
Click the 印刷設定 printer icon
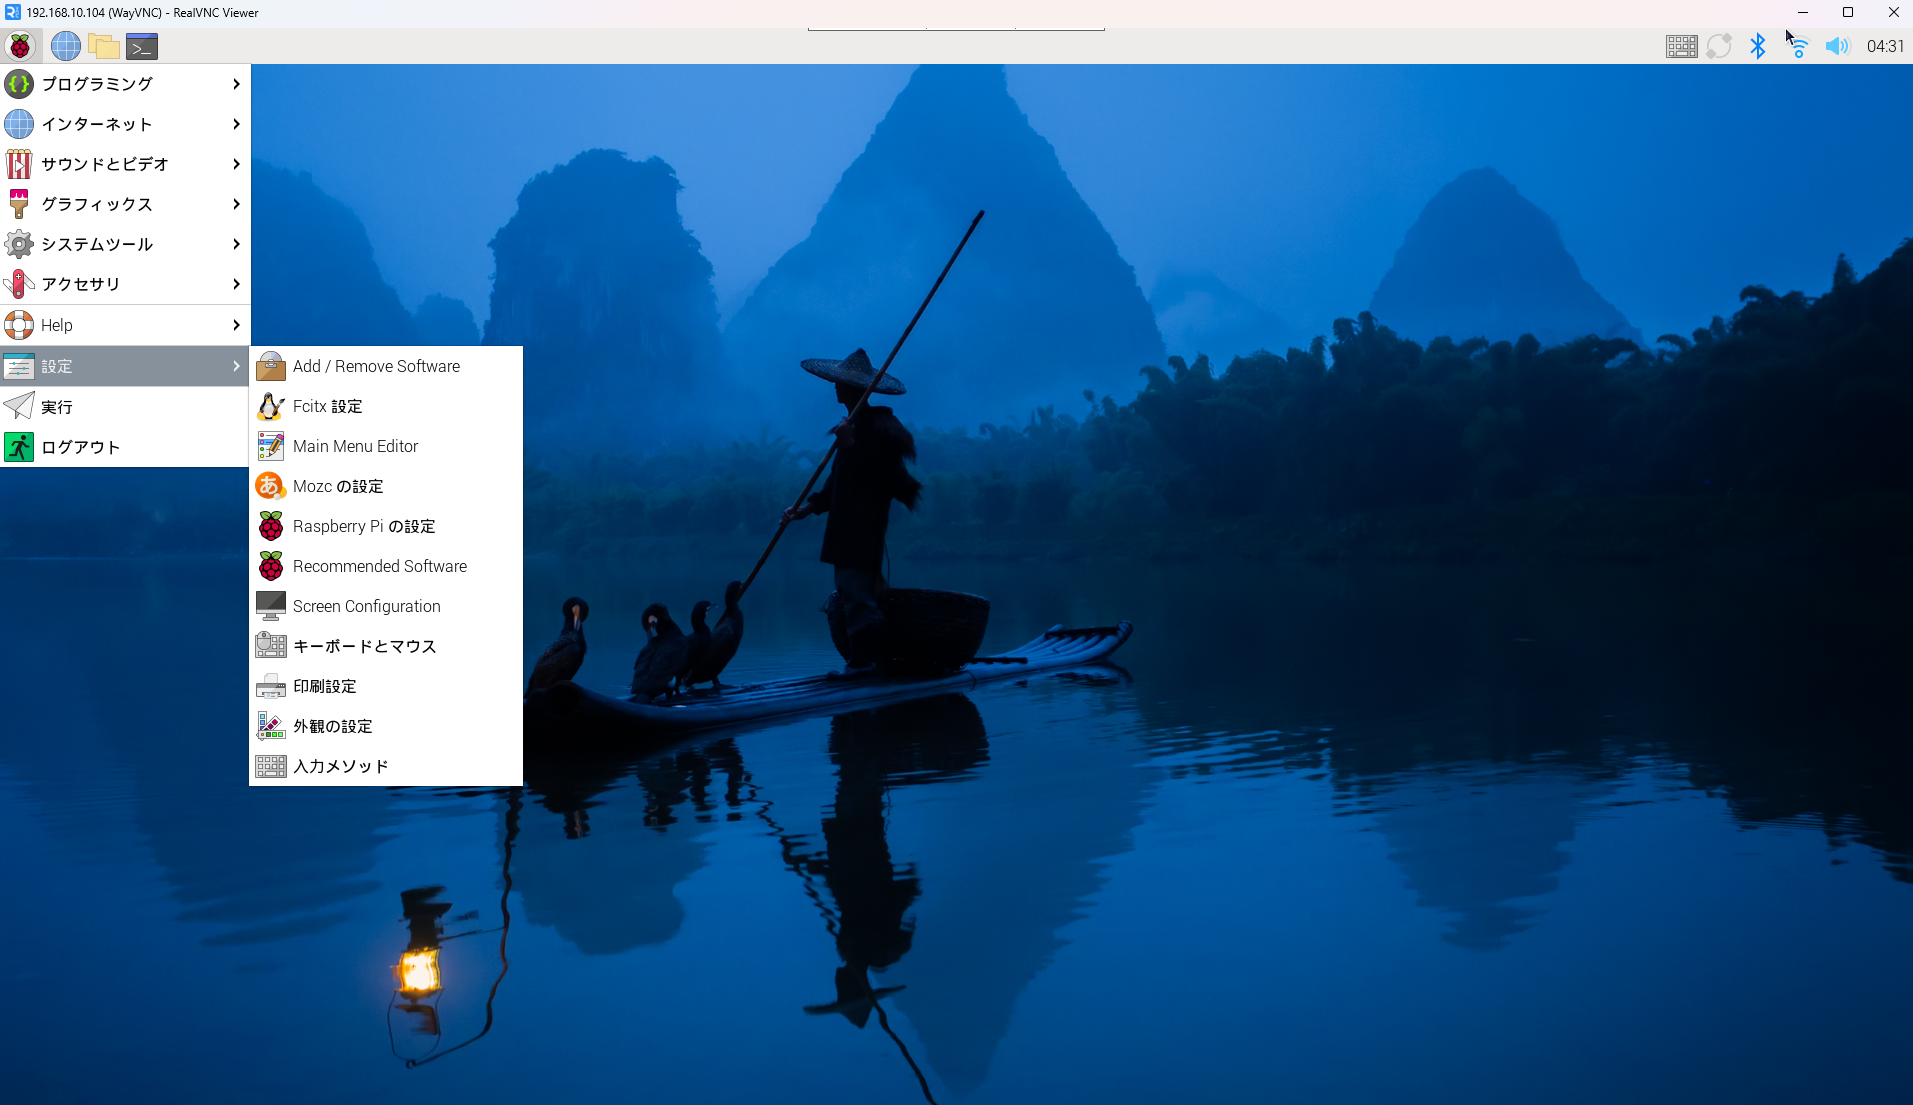(x=271, y=686)
